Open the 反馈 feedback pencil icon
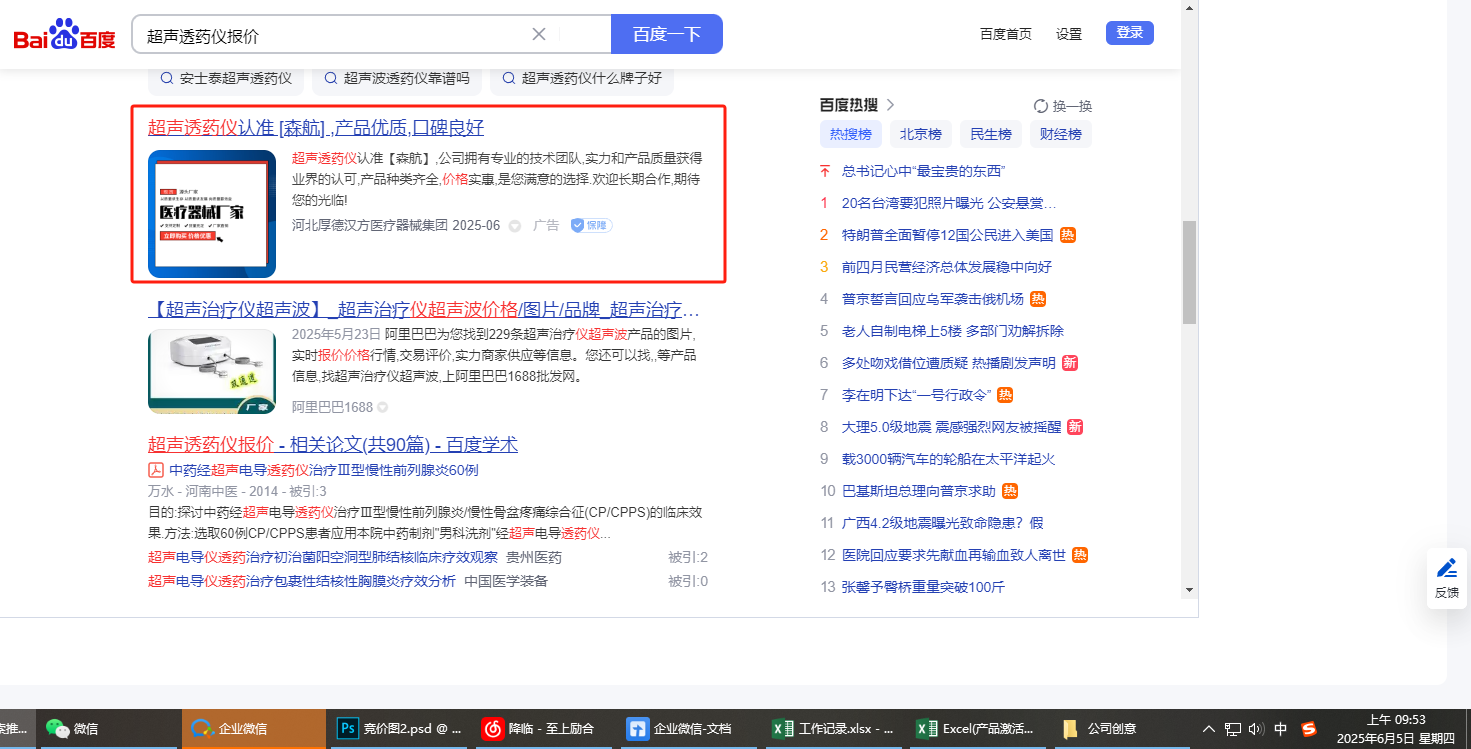 coord(1446,570)
